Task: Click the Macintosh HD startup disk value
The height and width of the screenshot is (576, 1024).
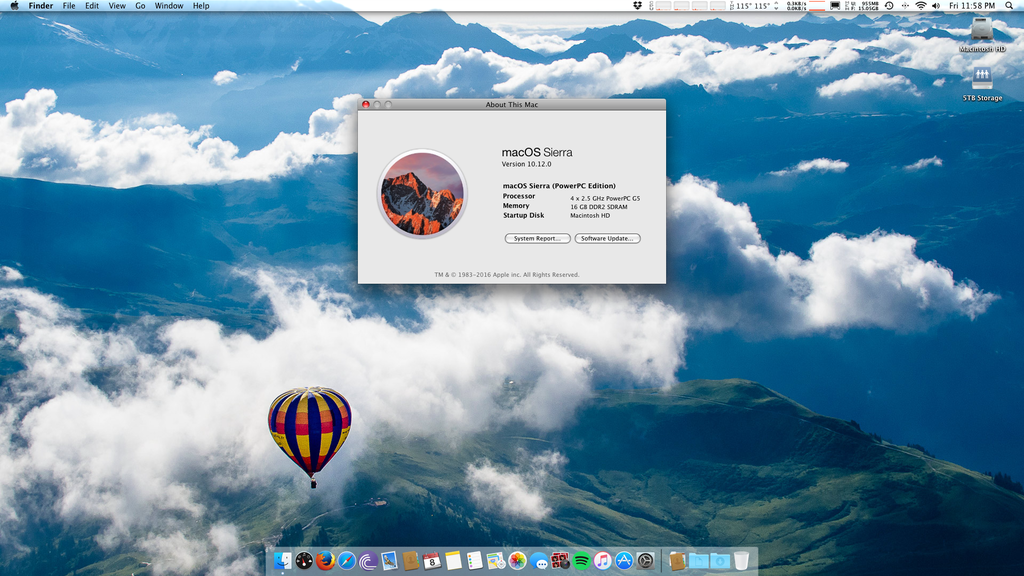Action: (590, 216)
